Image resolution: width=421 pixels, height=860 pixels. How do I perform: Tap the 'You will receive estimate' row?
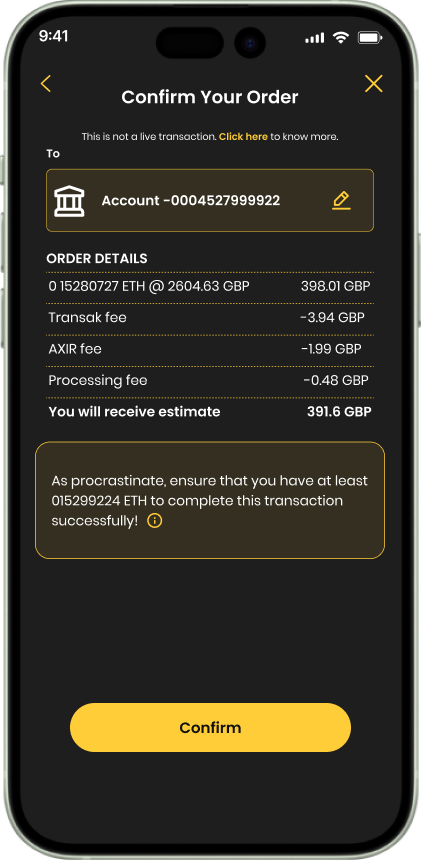pyautogui.click(x=210, y=412)
